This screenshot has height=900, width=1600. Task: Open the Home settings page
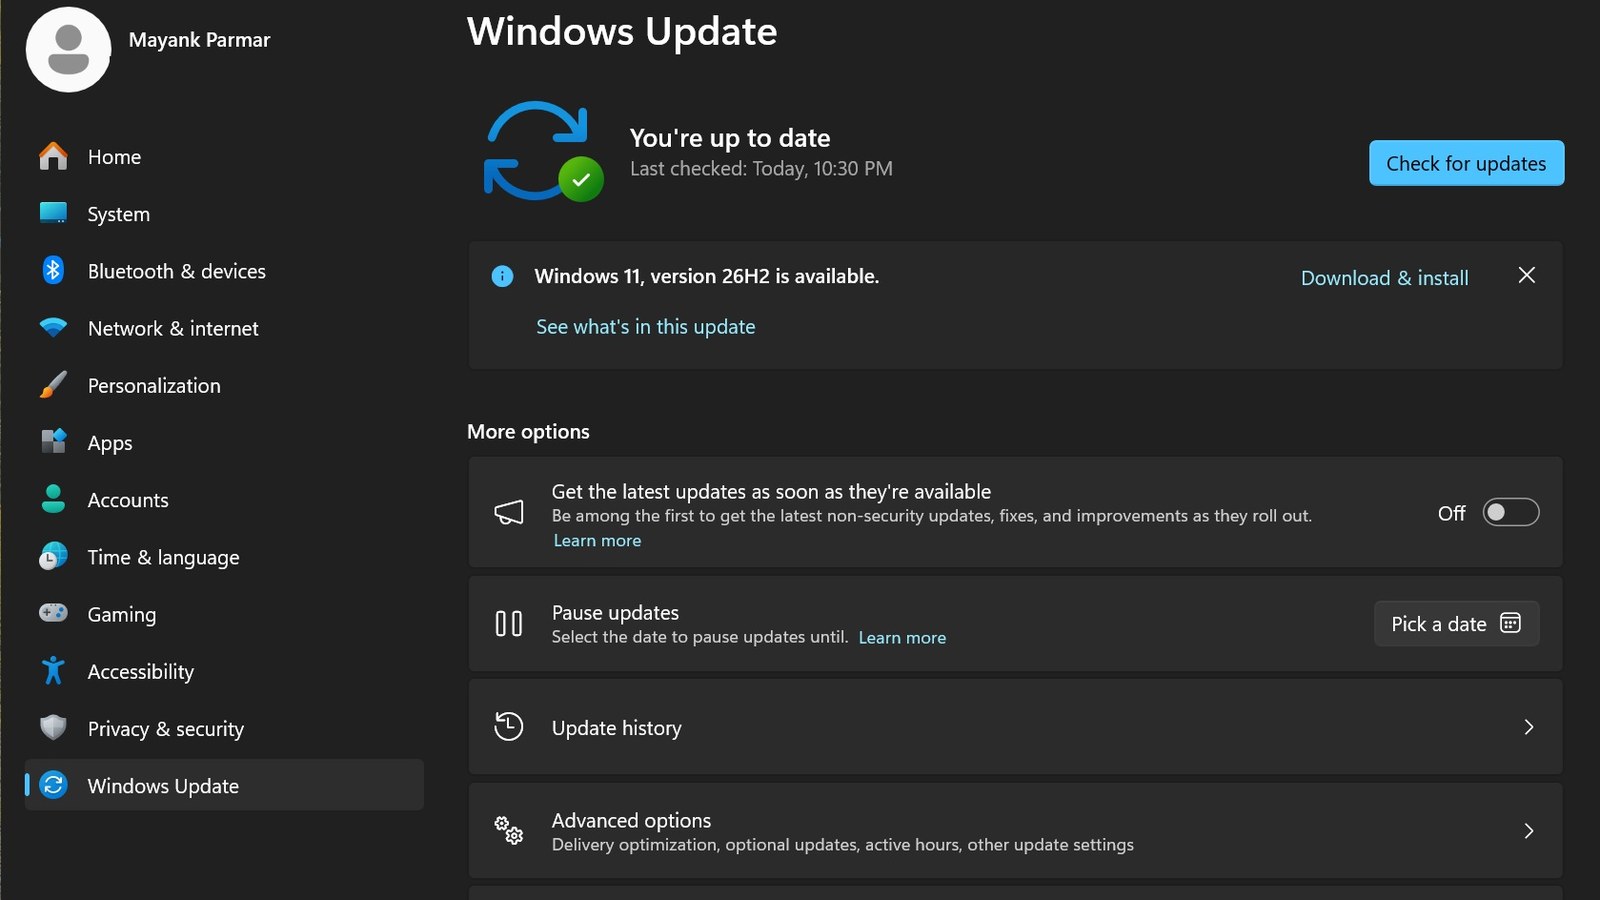click(x=224, y=157)
